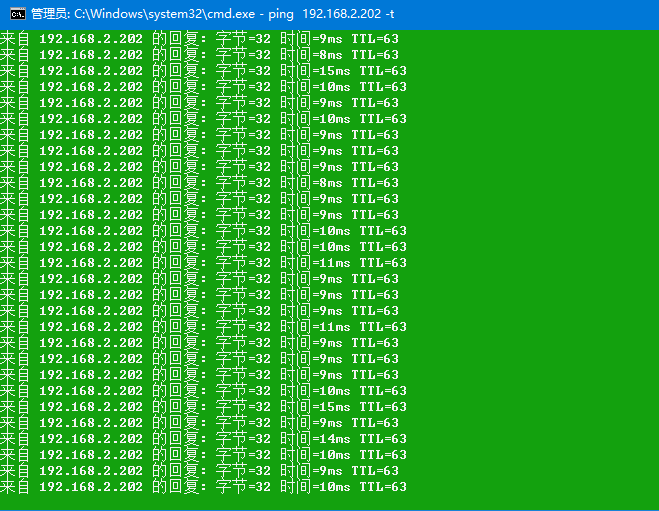Click the IP address in the first reply line

(x=91, y=39)
